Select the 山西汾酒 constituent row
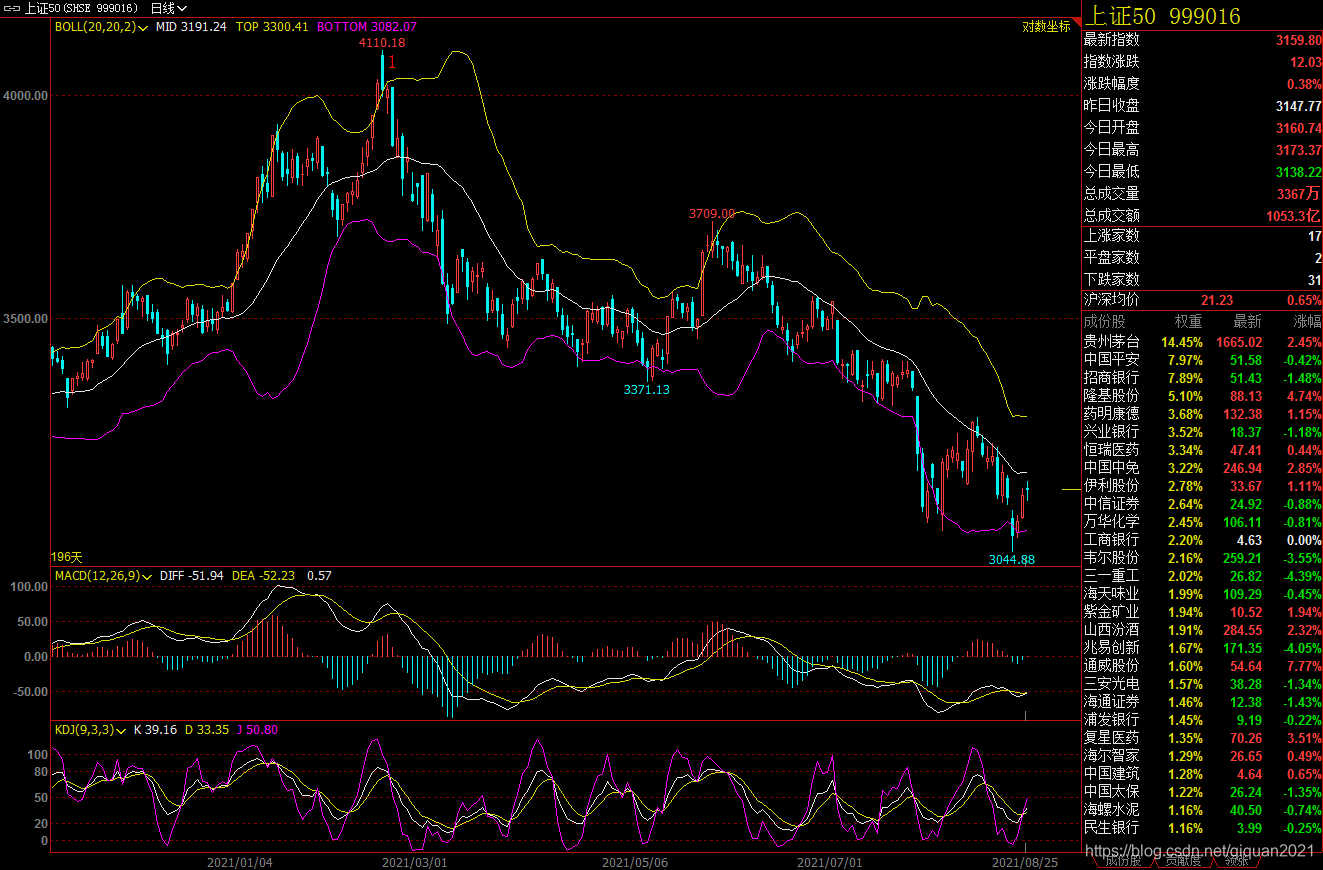1323x870 pixels. tap(1202, 630)
